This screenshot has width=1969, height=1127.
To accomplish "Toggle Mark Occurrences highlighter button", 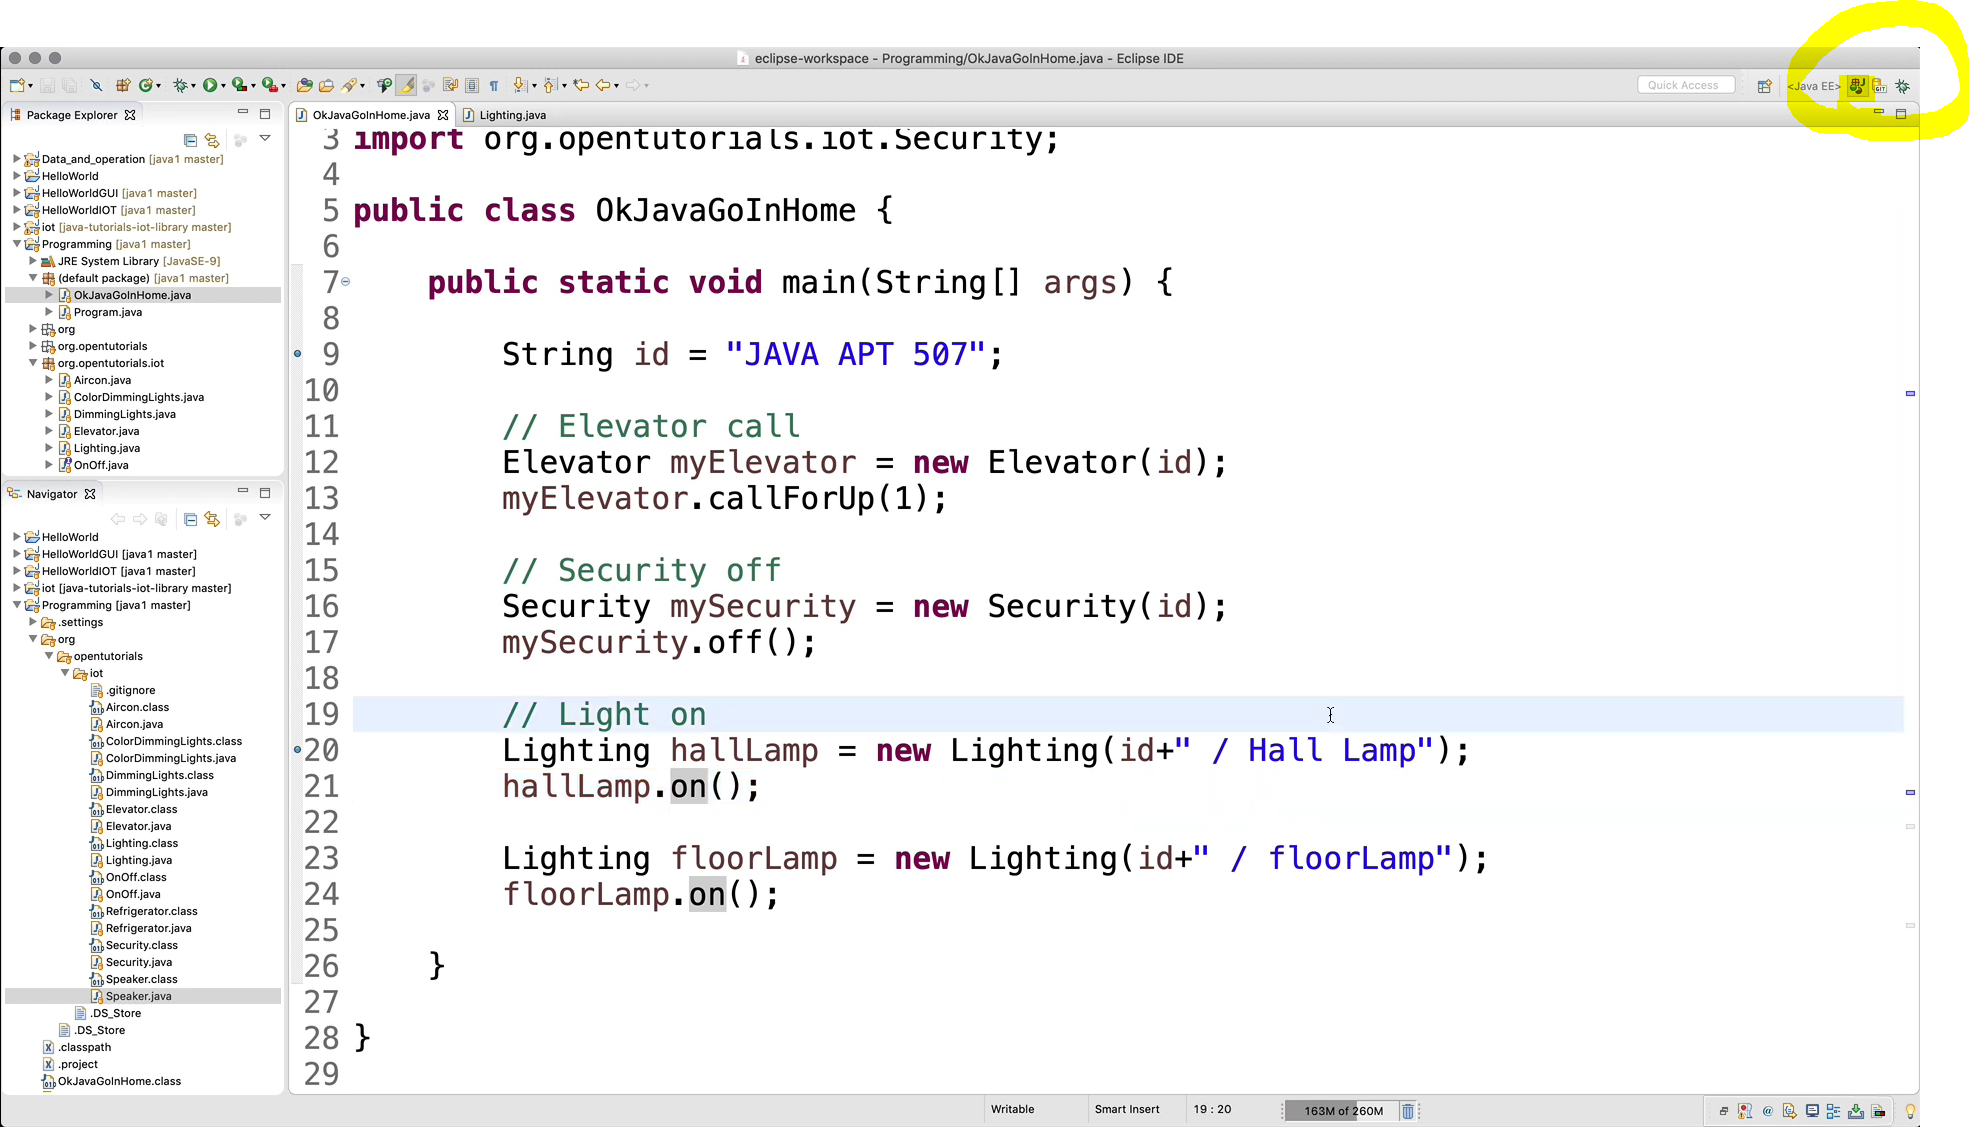I will pyautogui.click(x=407, y=86).
